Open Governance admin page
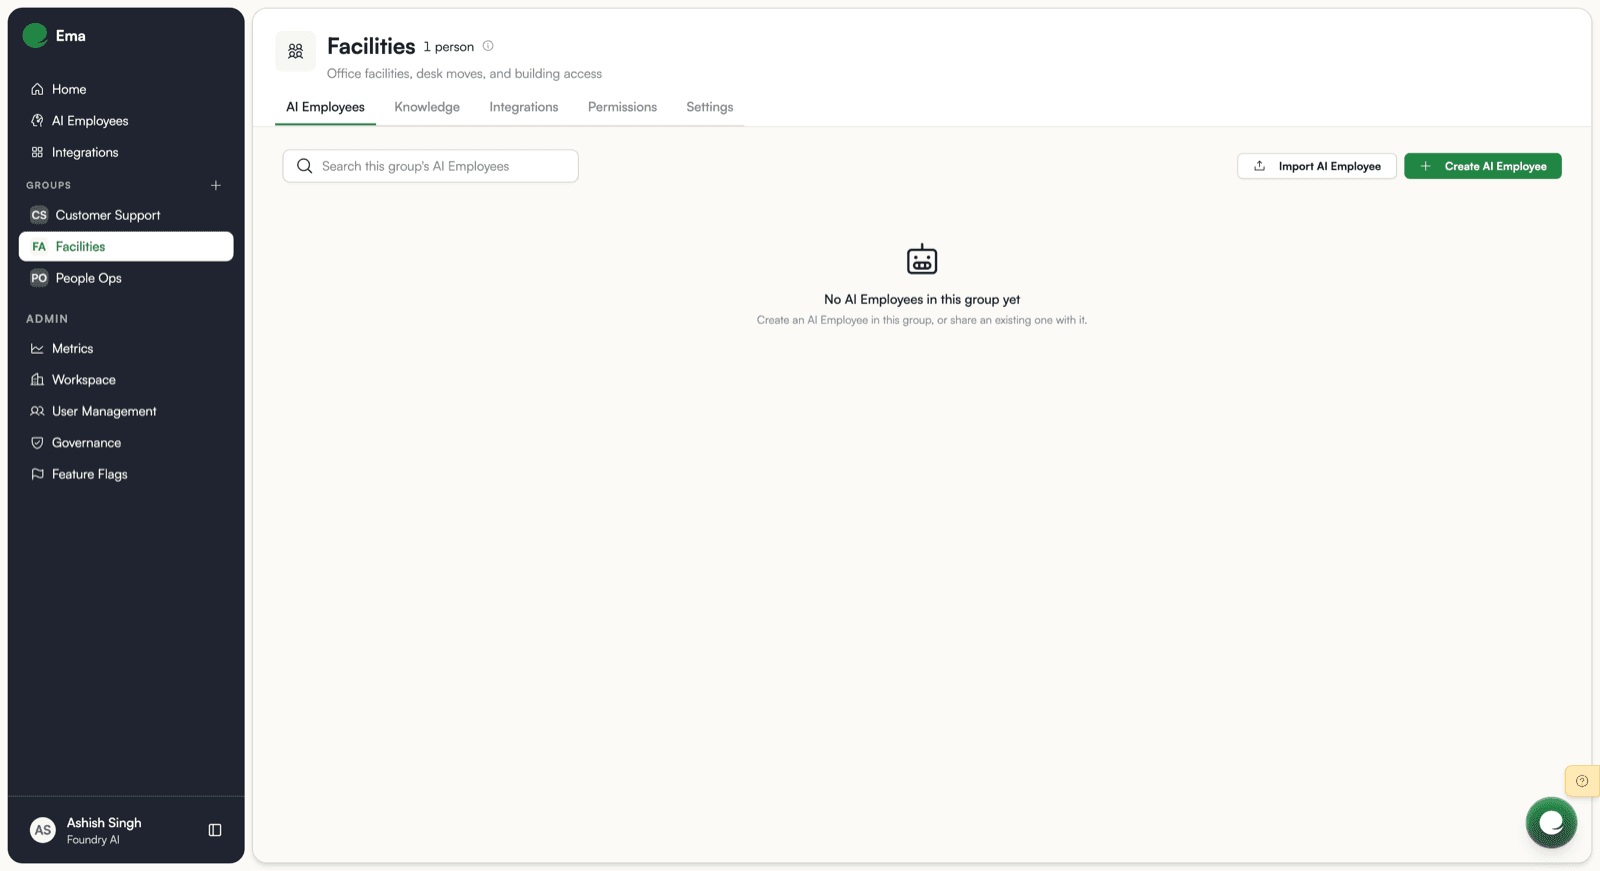This screenshot has height=871, width=1600. coord(126,443)
